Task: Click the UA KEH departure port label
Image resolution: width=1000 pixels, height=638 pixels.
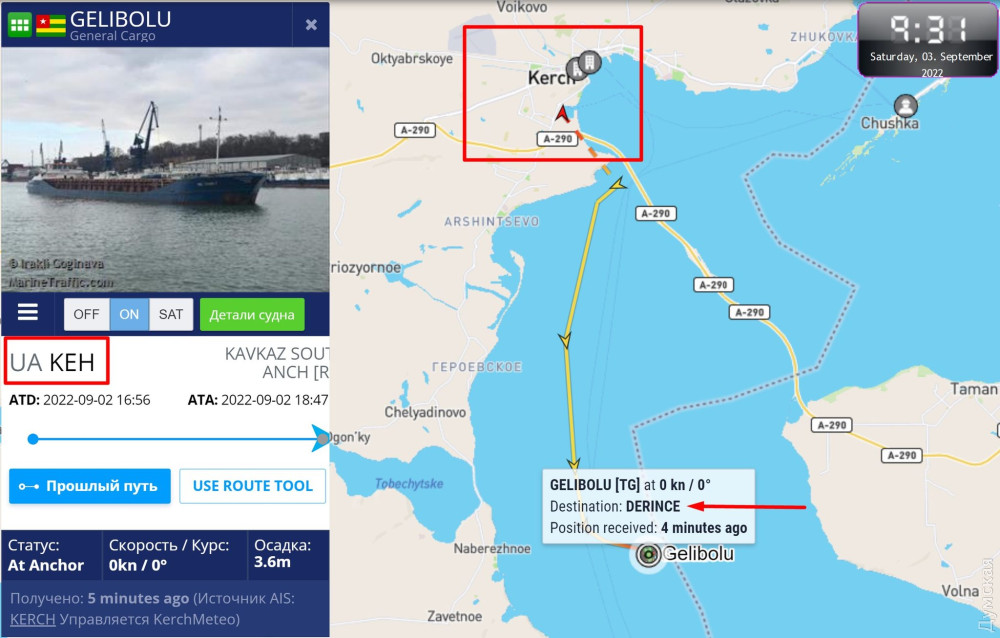Action: [52, 362]
